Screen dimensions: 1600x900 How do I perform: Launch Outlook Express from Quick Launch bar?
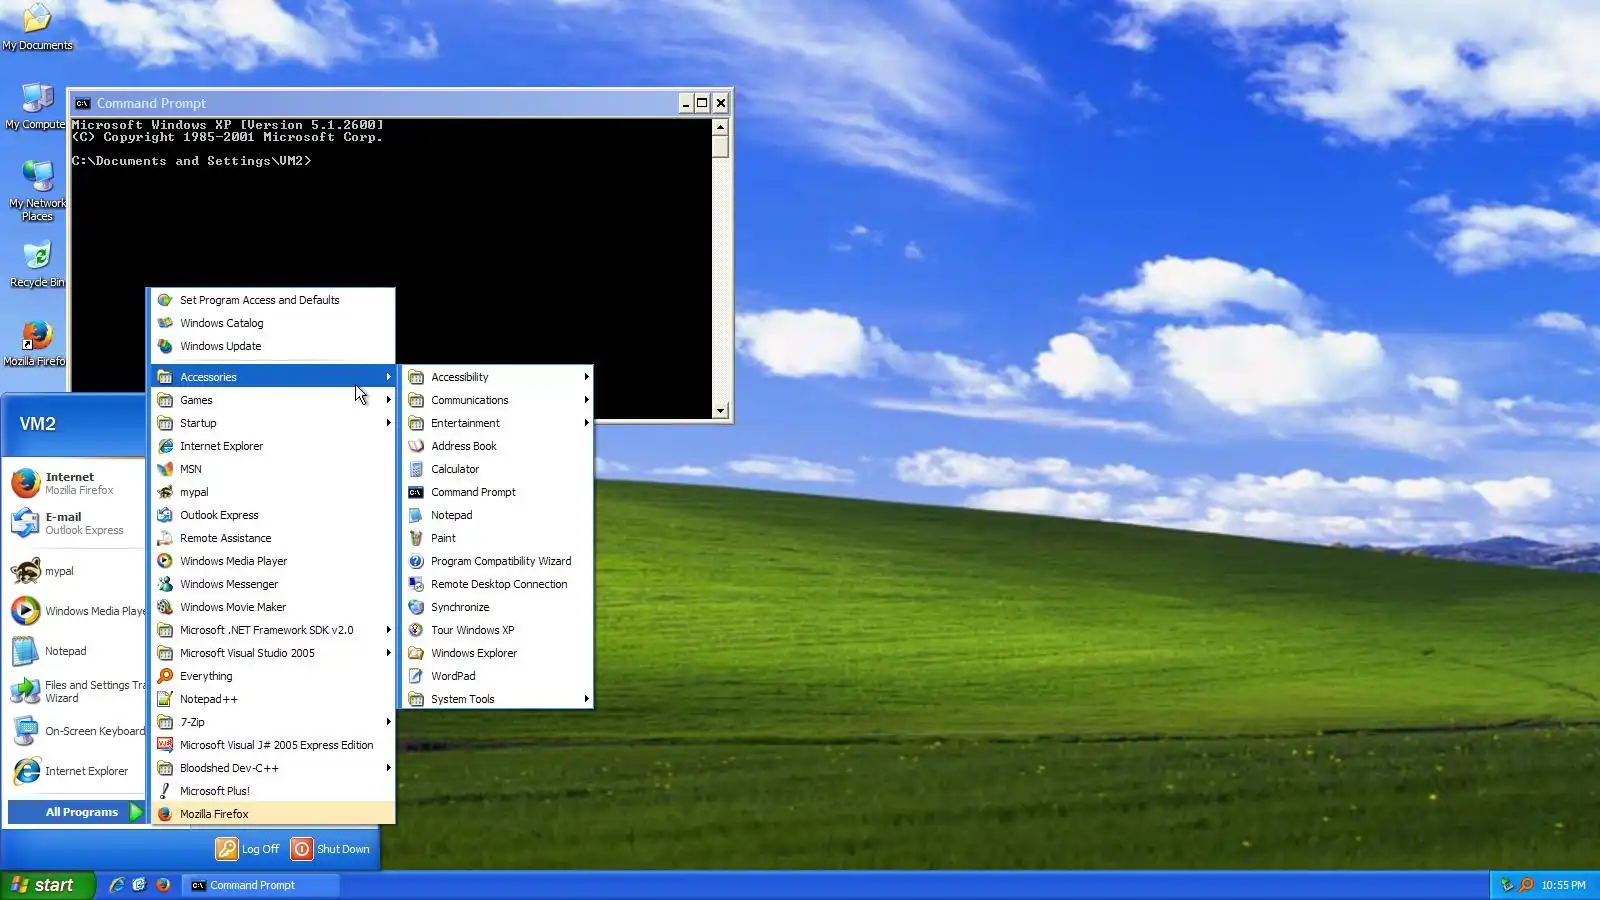click(140, 885)
